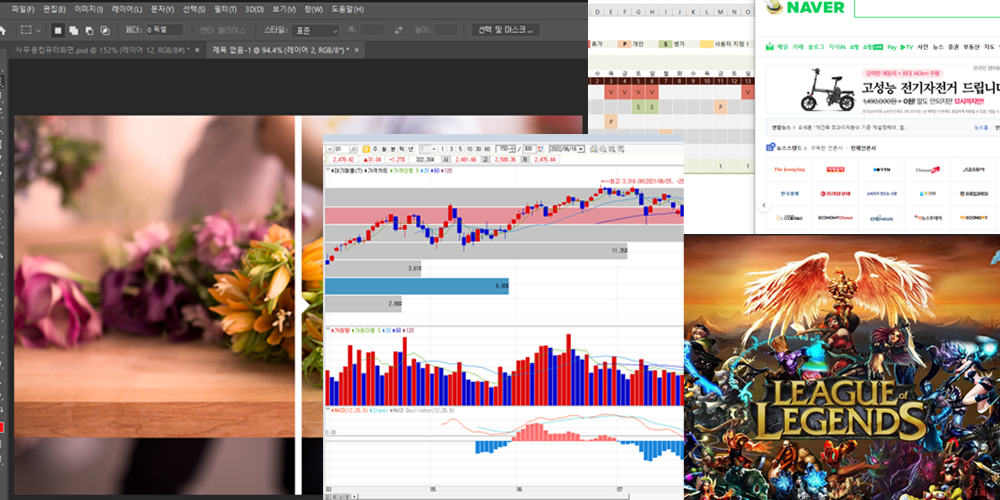Open the 레이어(L) menu

pyautogui.click(x=127, y=10)
